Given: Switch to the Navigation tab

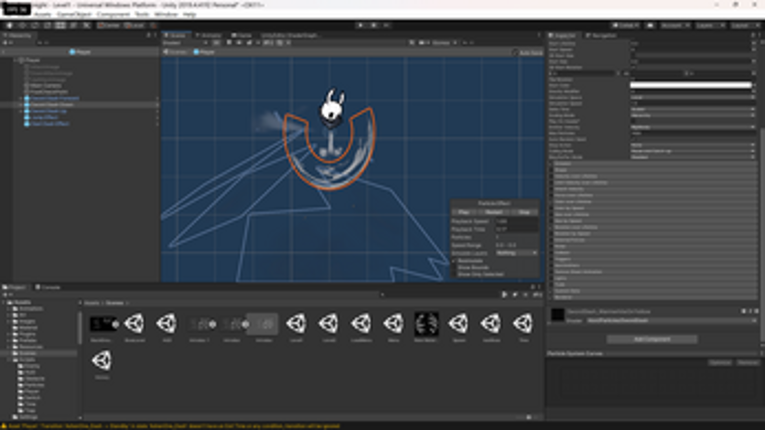Looking at the screenshot, I should (x=601, y=36).
